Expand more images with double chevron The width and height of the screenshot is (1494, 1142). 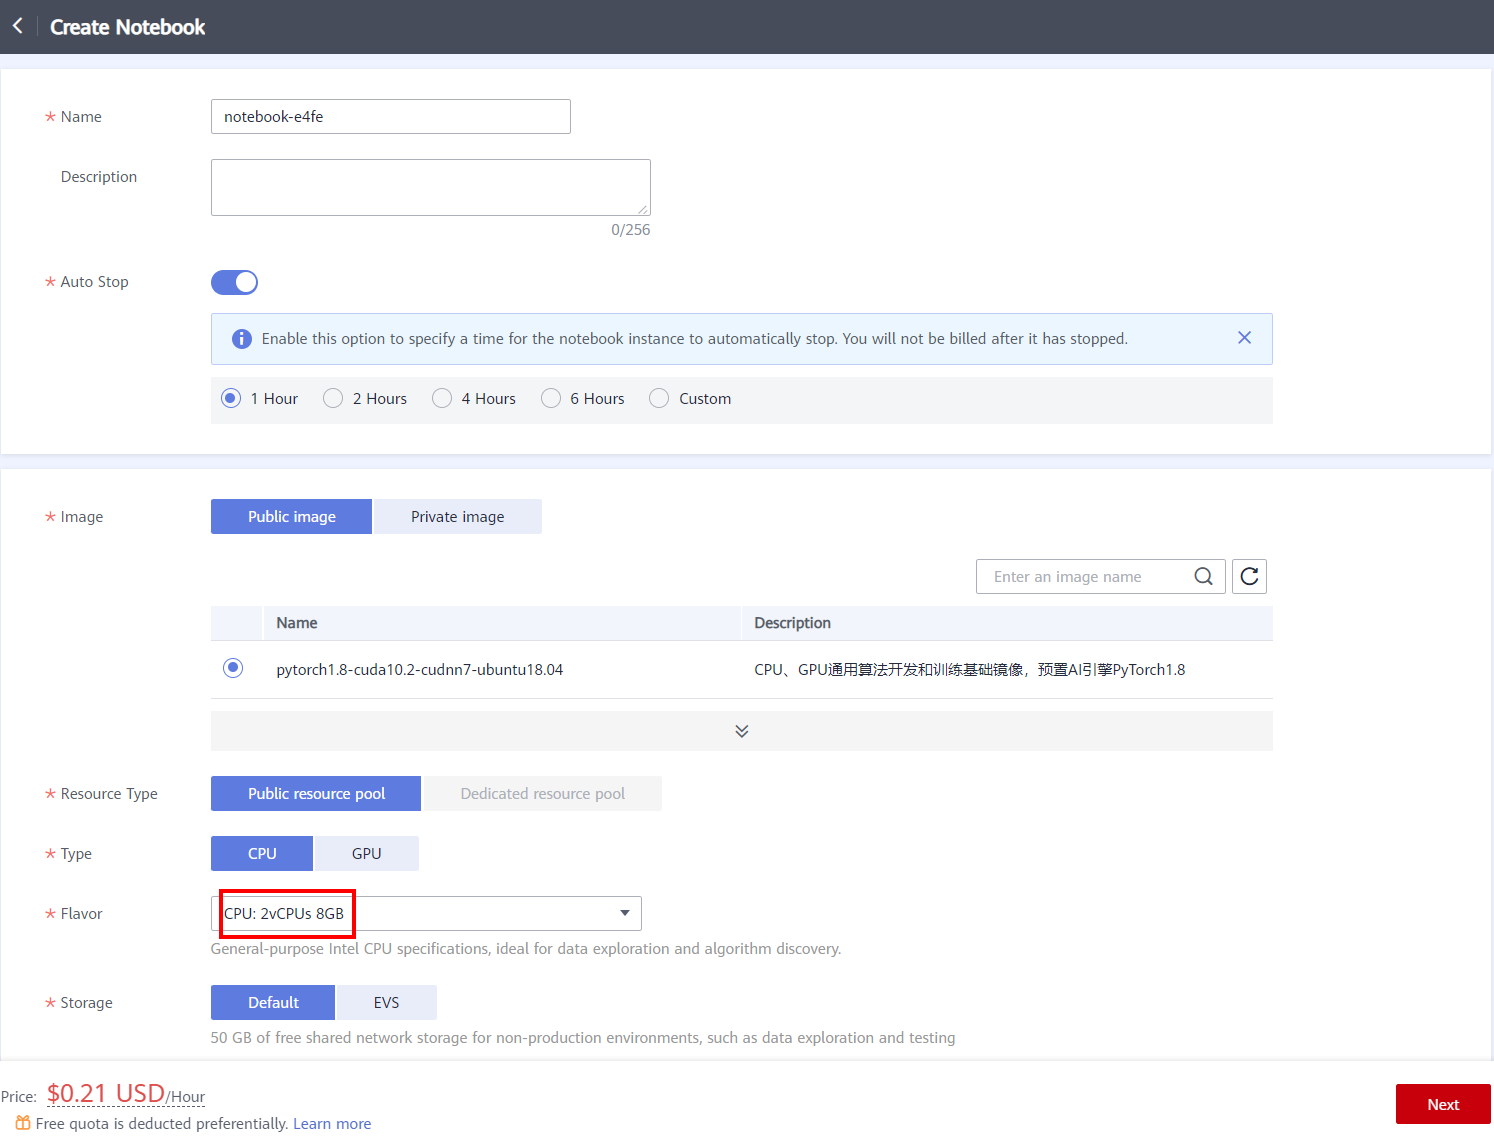(741, 731)
